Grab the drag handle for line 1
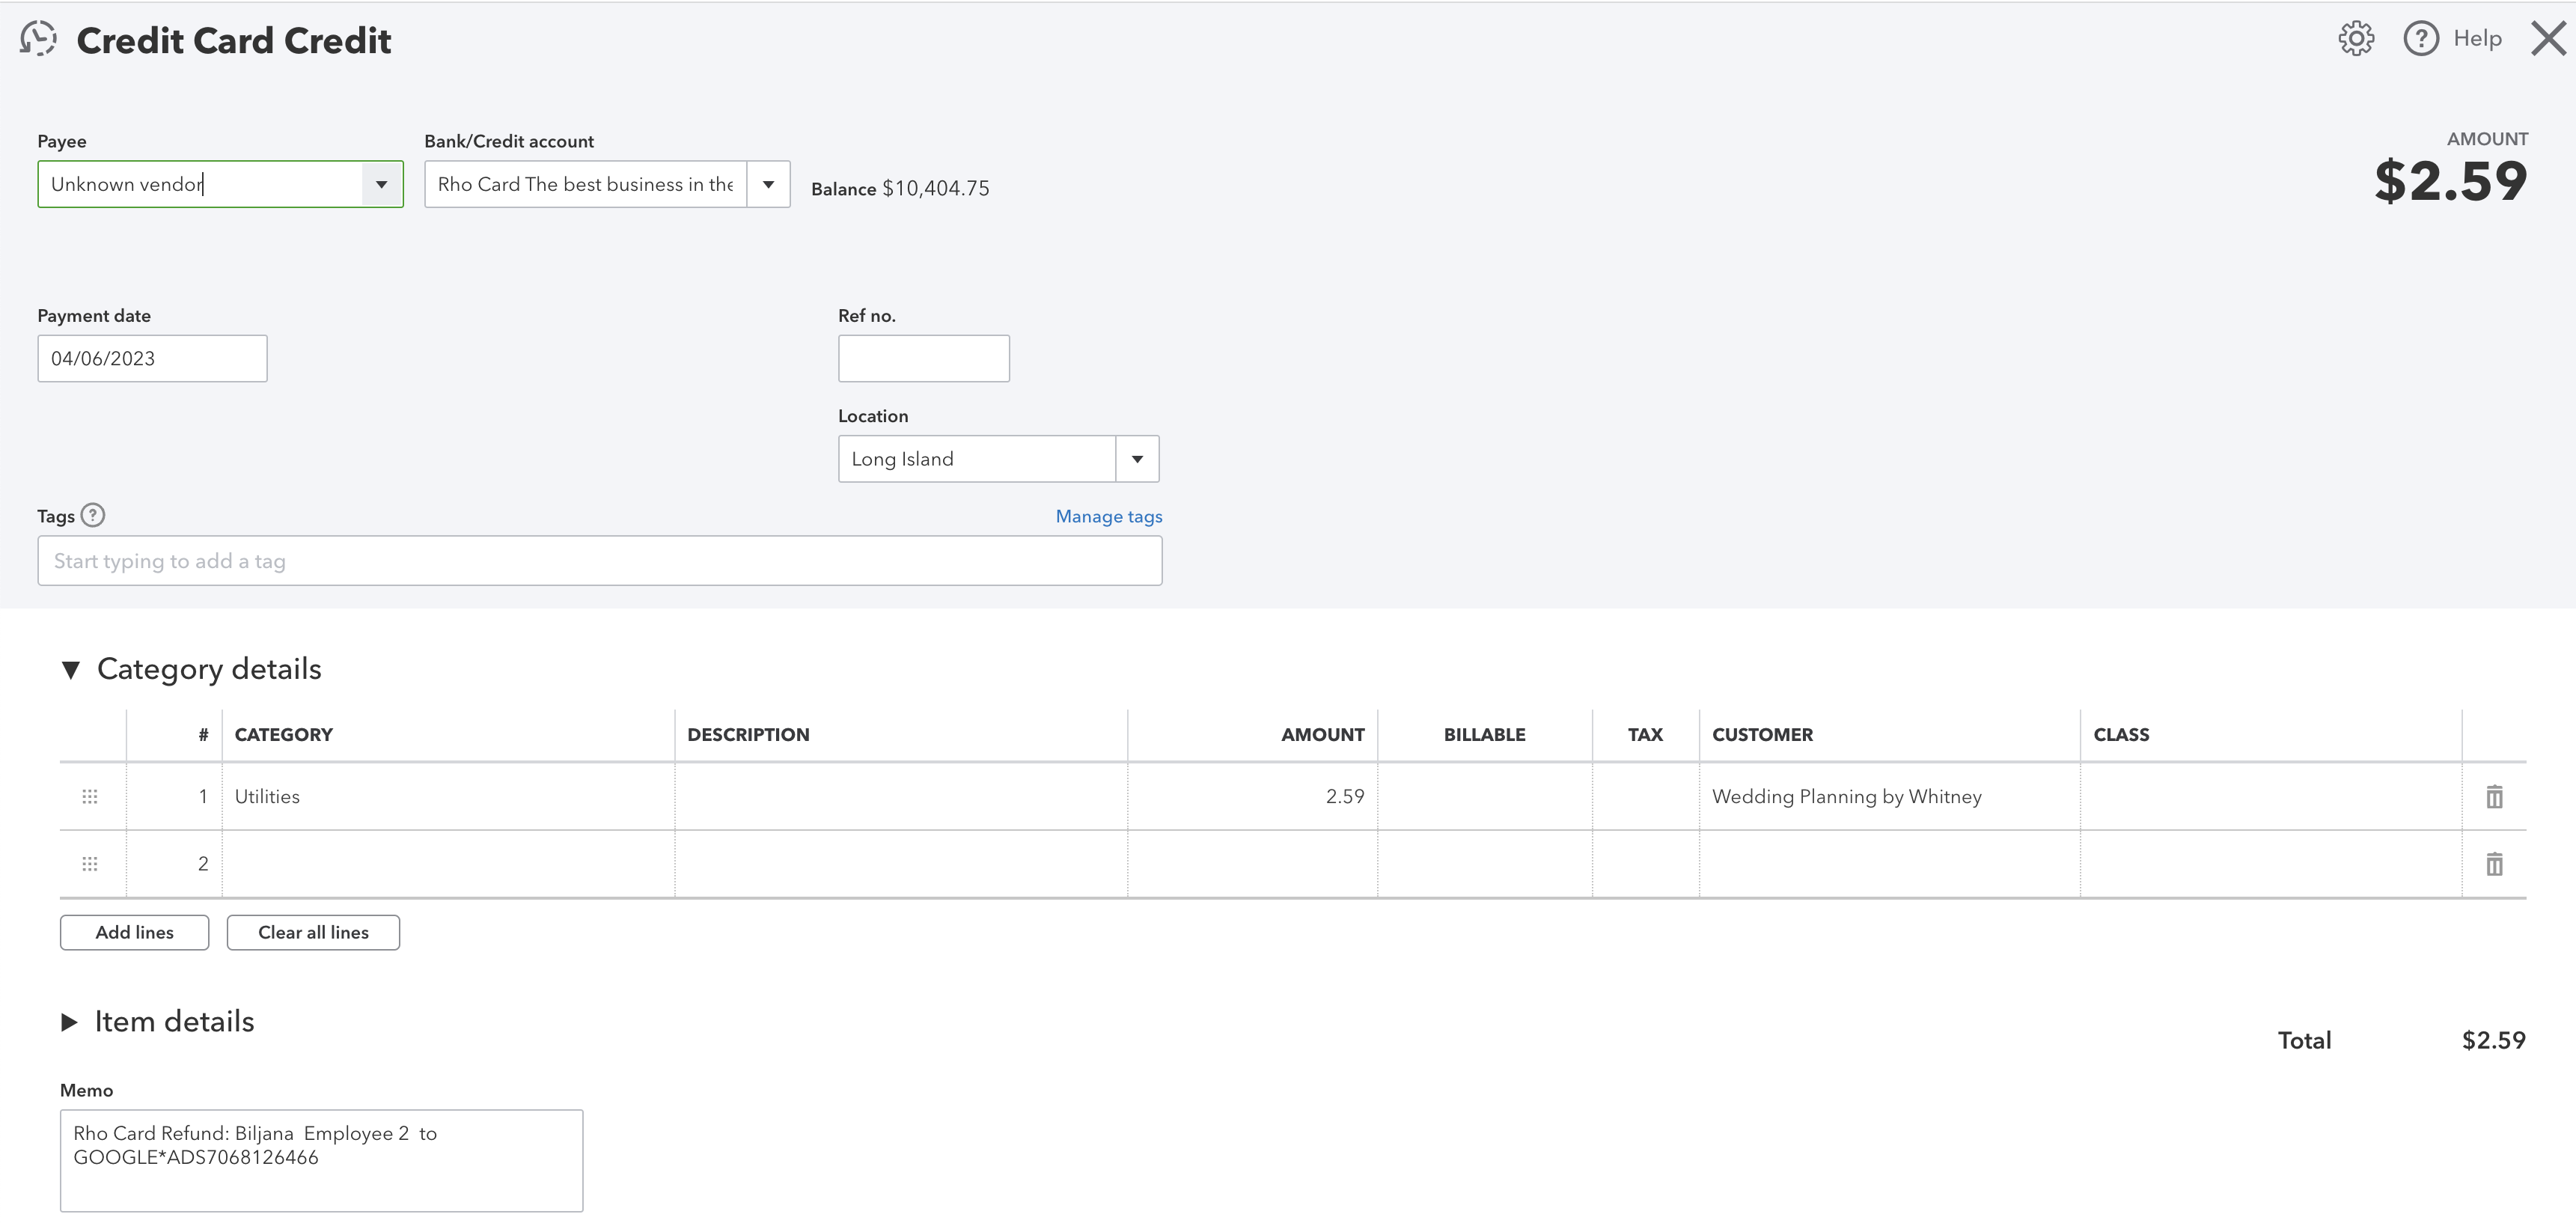 point(90,796)
